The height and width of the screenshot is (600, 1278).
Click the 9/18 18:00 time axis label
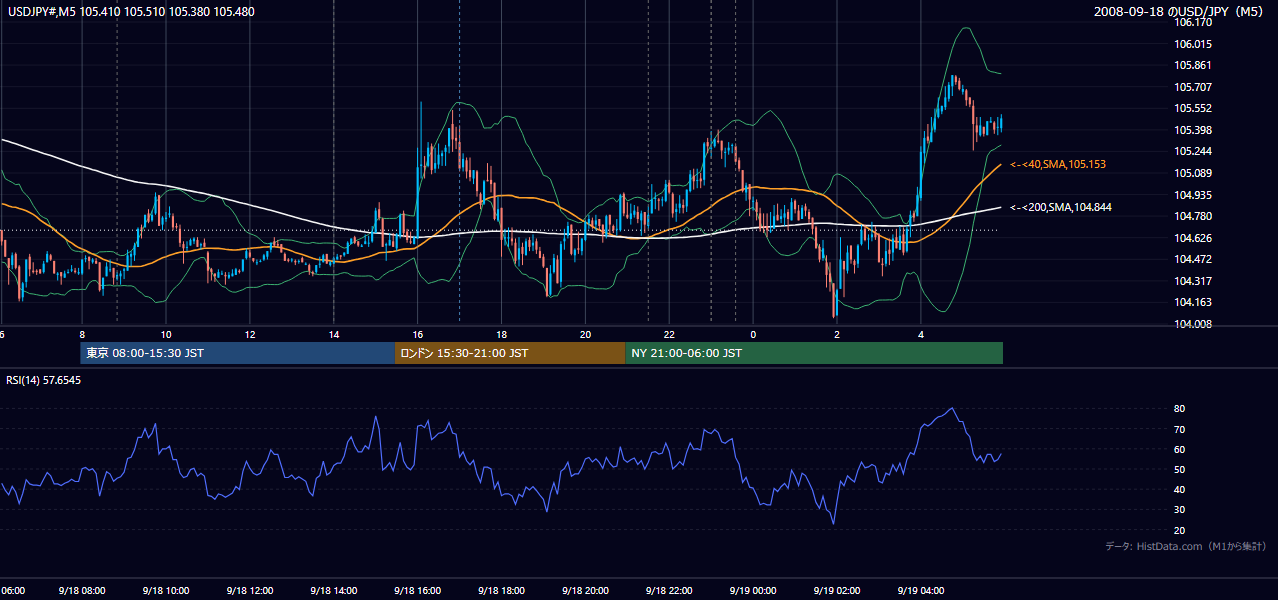point(502,591)
